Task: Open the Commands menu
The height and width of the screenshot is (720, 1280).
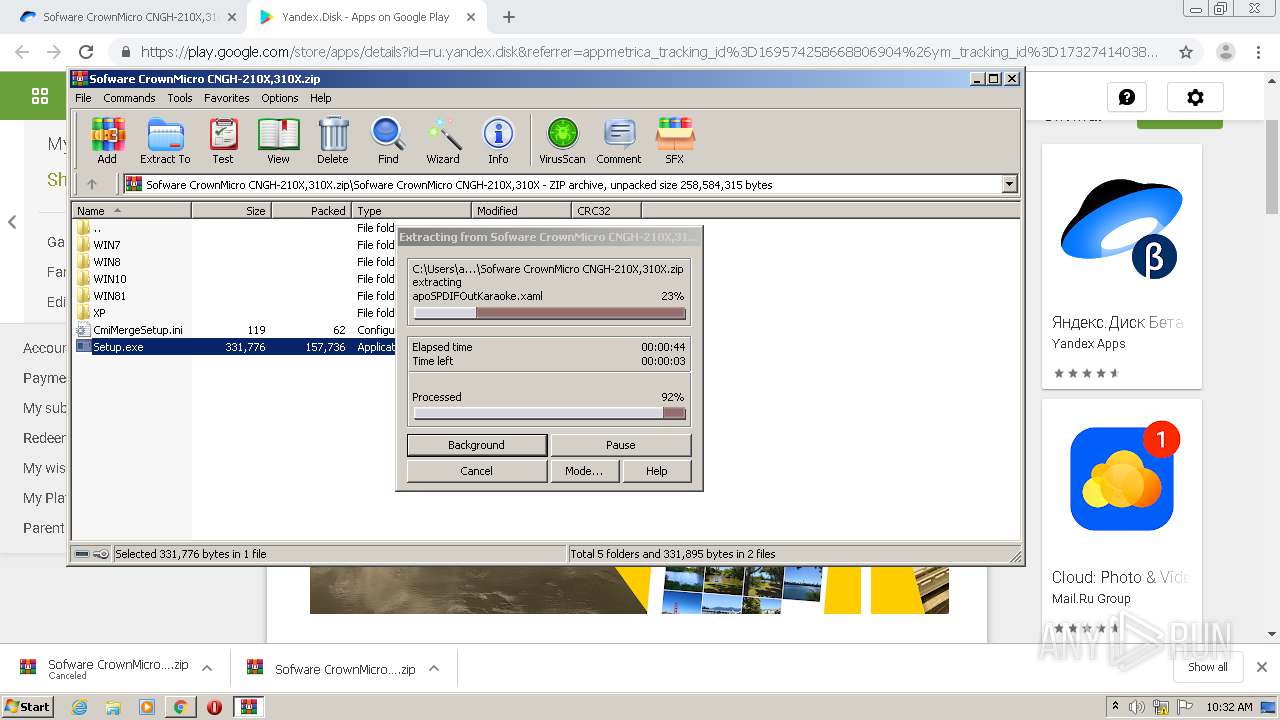Action: (129, 98)
